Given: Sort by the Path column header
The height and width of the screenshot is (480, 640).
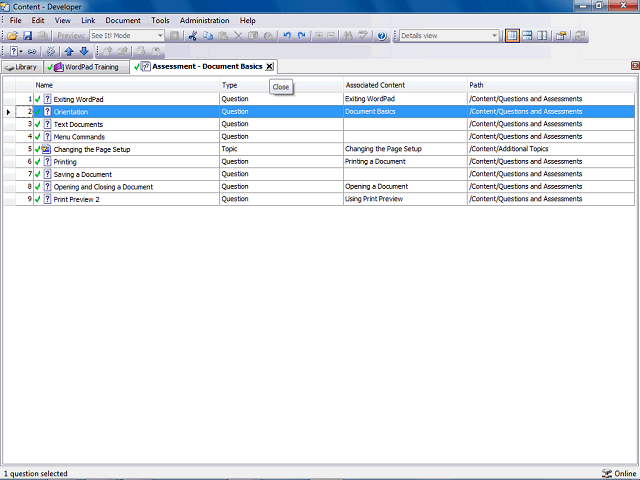Looking at the screenshot, I should [551, 85].
